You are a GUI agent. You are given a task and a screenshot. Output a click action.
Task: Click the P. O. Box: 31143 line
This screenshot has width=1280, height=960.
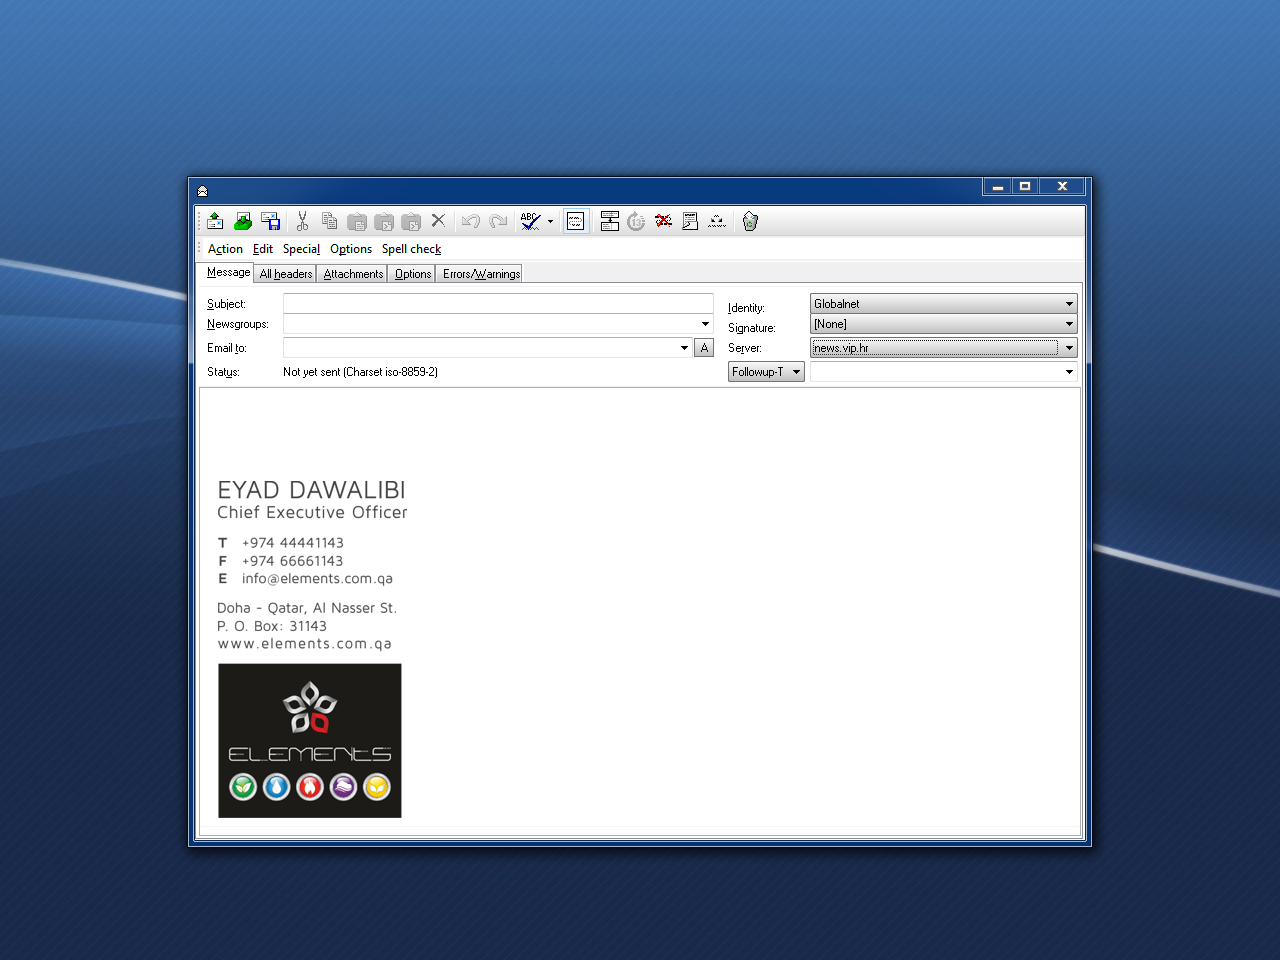click(x=272, y=626)
